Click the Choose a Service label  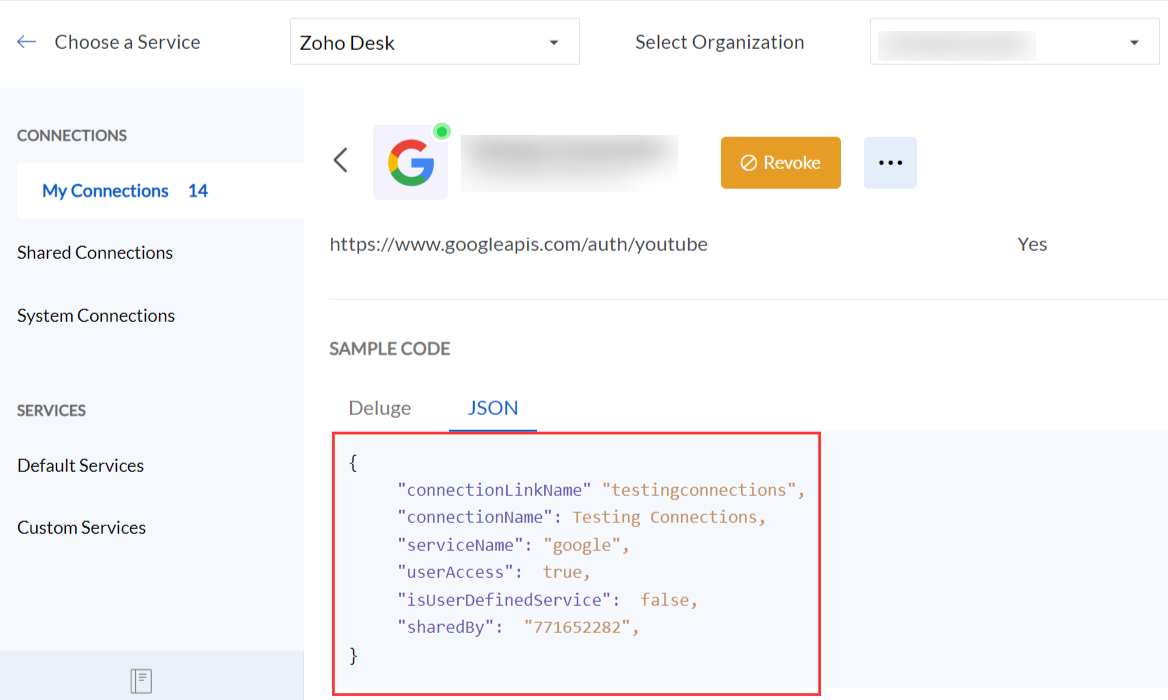click(x=127, y=42)
